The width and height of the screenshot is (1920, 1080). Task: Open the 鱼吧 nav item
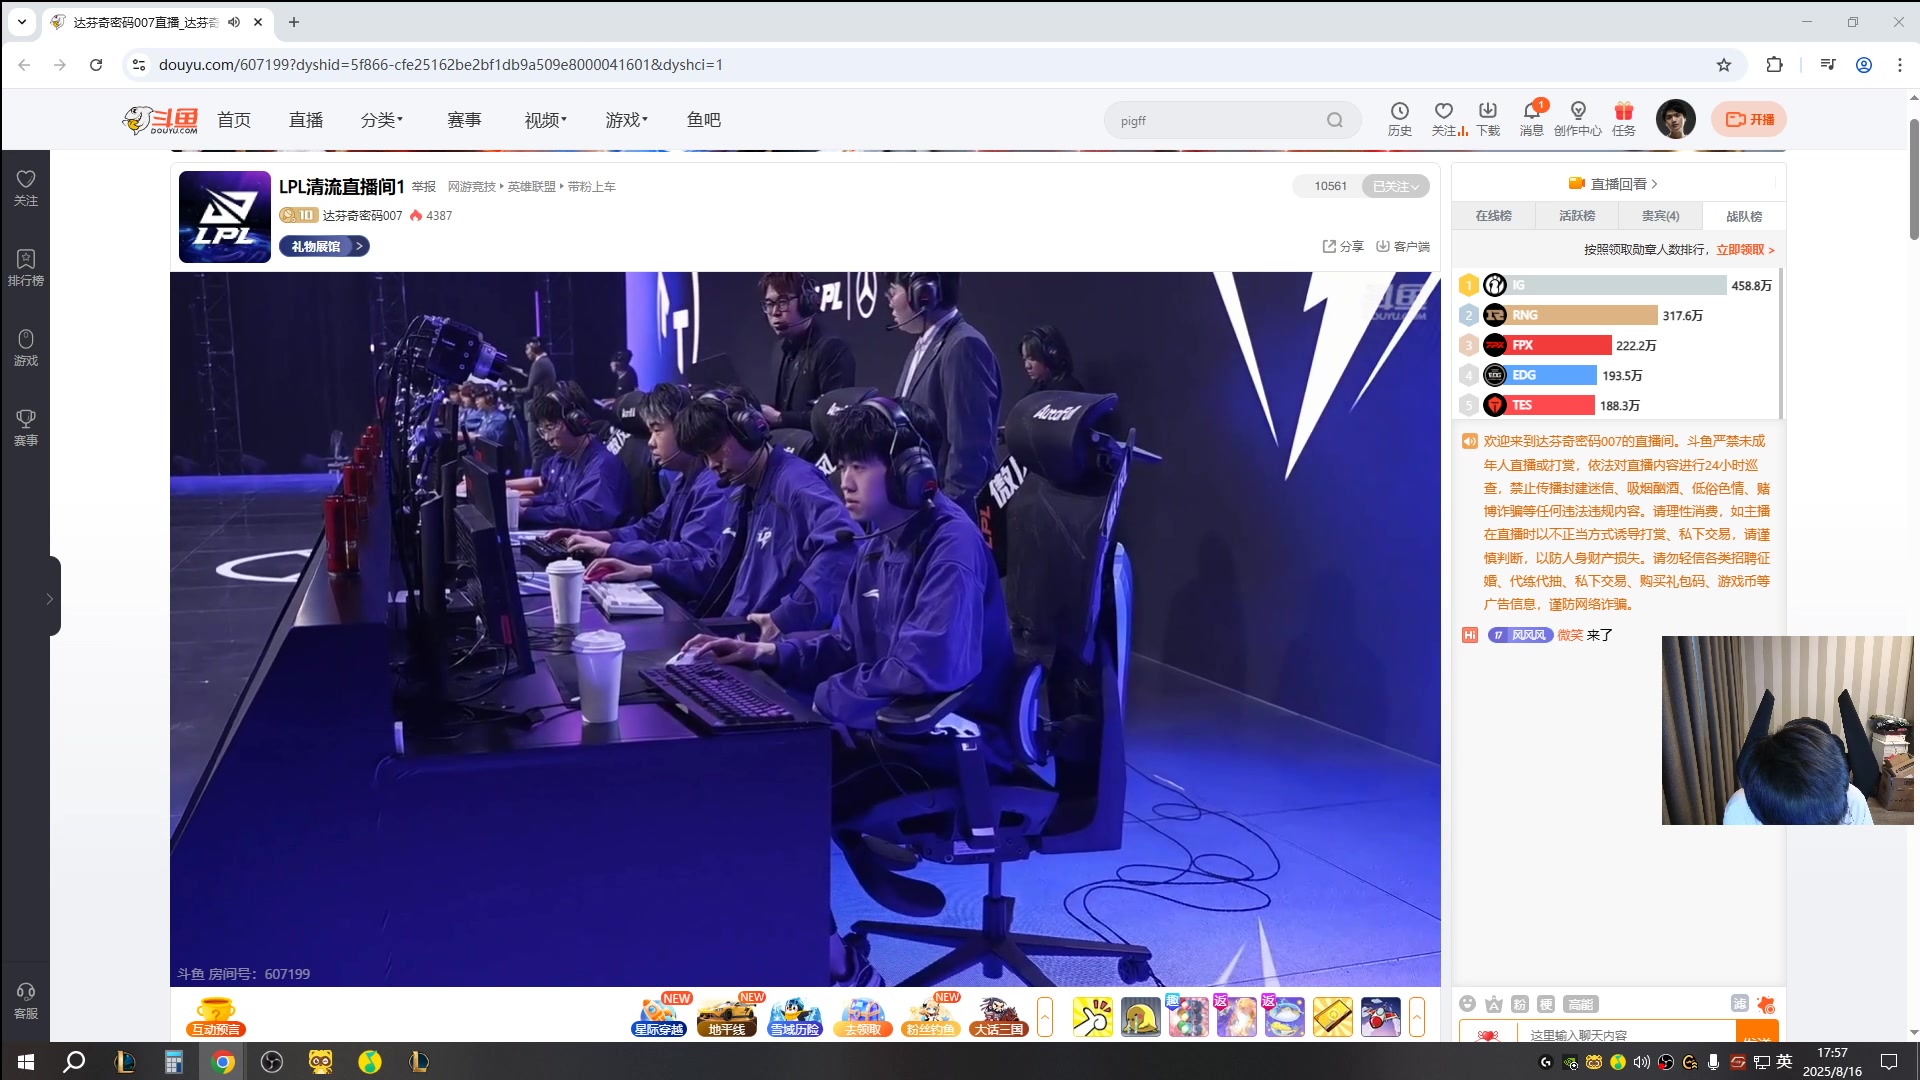pos(704,120)
